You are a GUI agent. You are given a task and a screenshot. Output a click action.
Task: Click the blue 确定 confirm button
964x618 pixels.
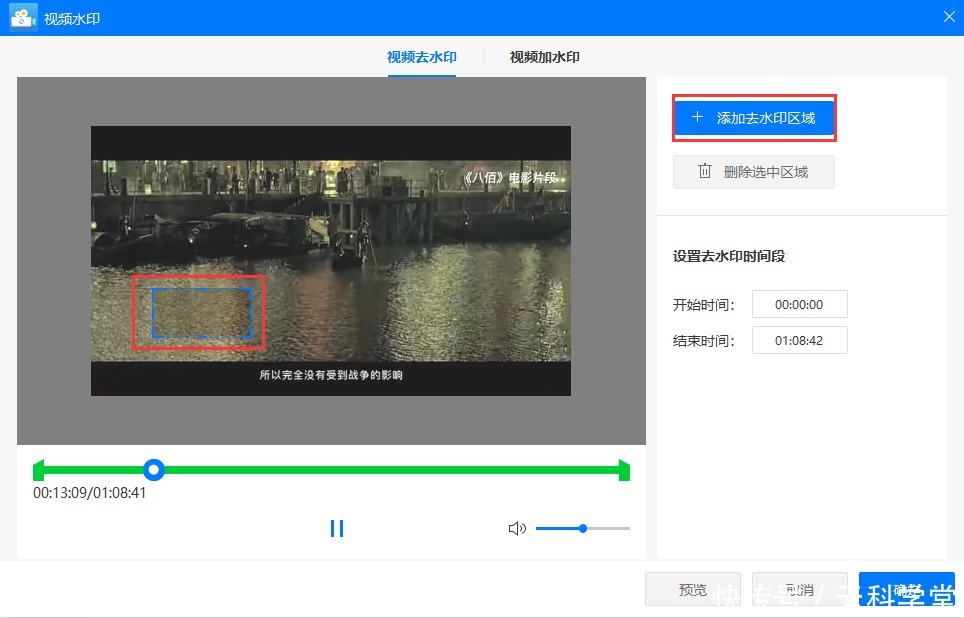[x=907, y=590]
